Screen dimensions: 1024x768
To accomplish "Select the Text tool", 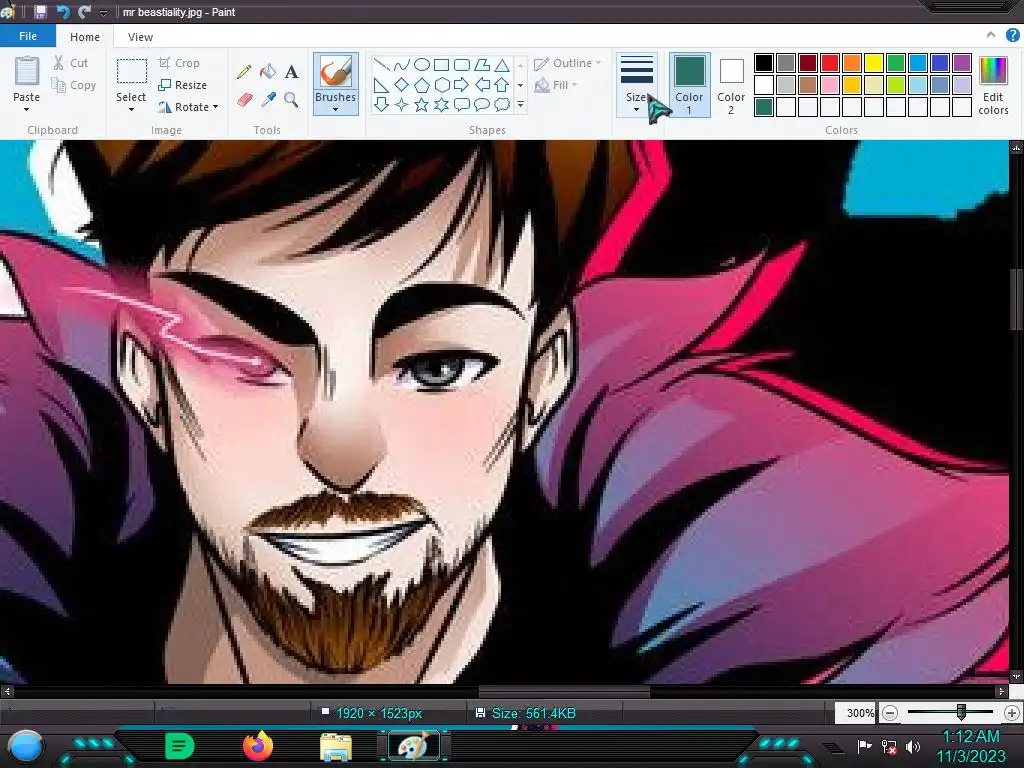I will [x=291, y=71].
